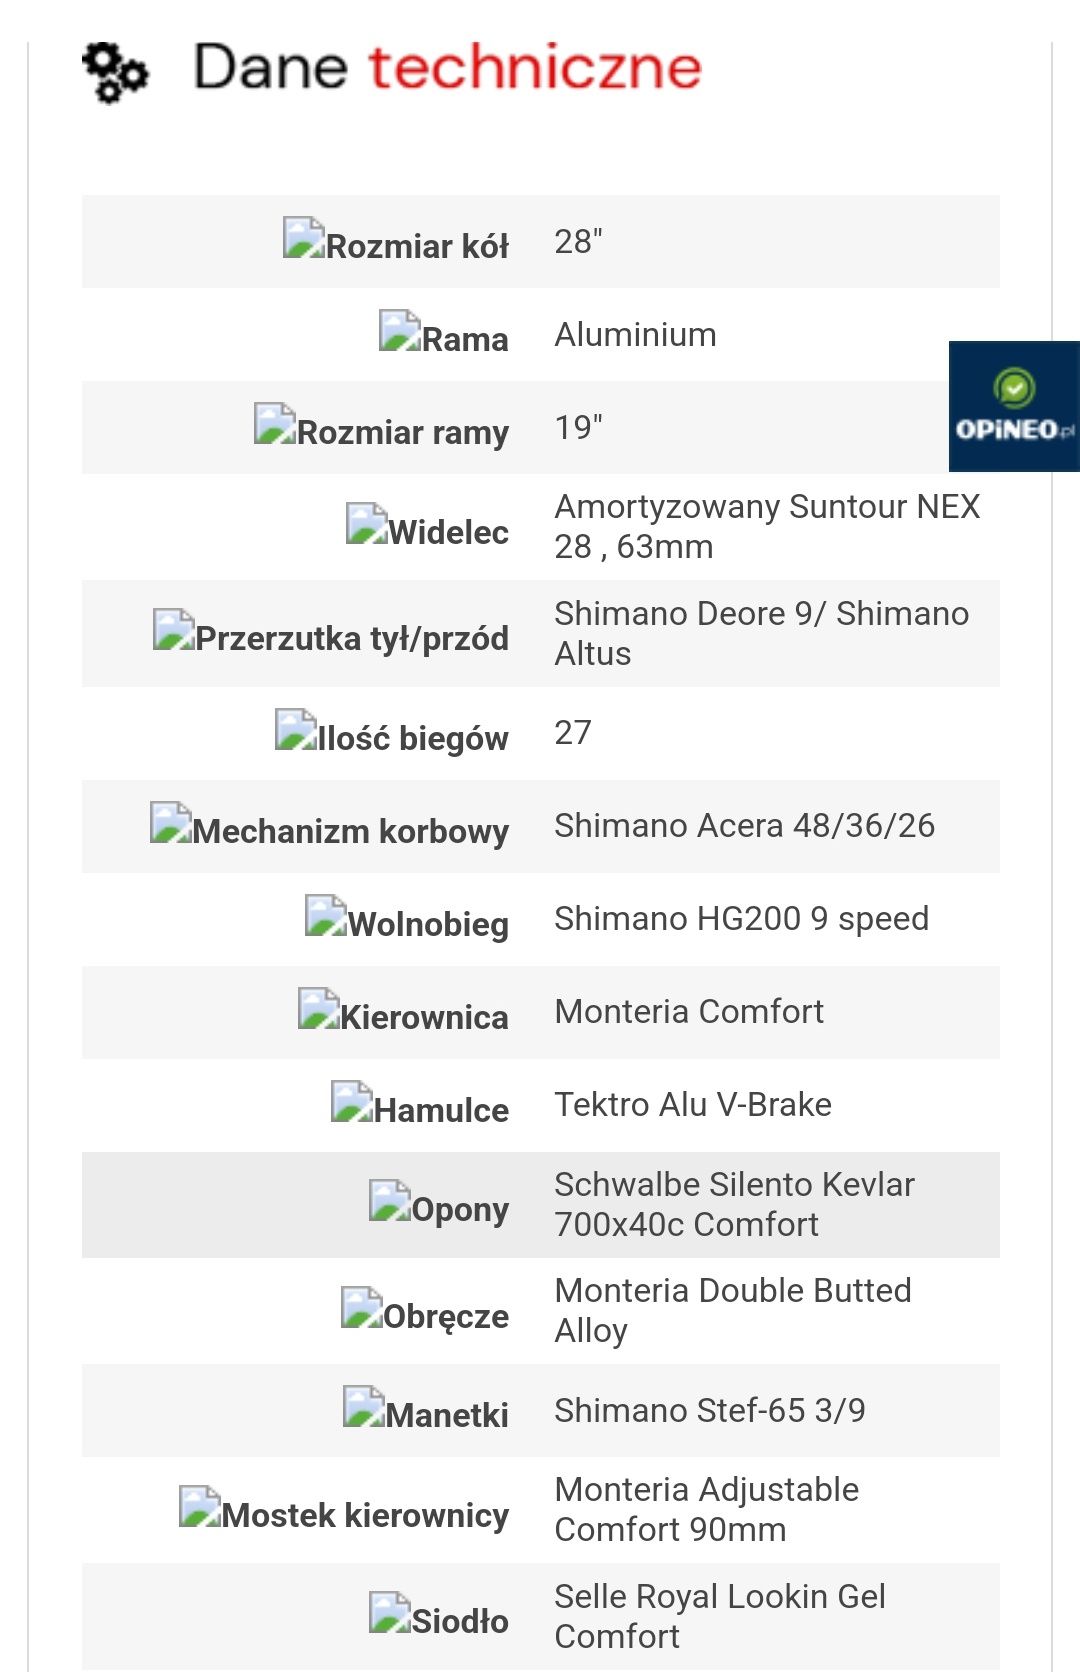Click the Hamulce icon
The image size is (1080, 1672).
(x=352, y=1101)
